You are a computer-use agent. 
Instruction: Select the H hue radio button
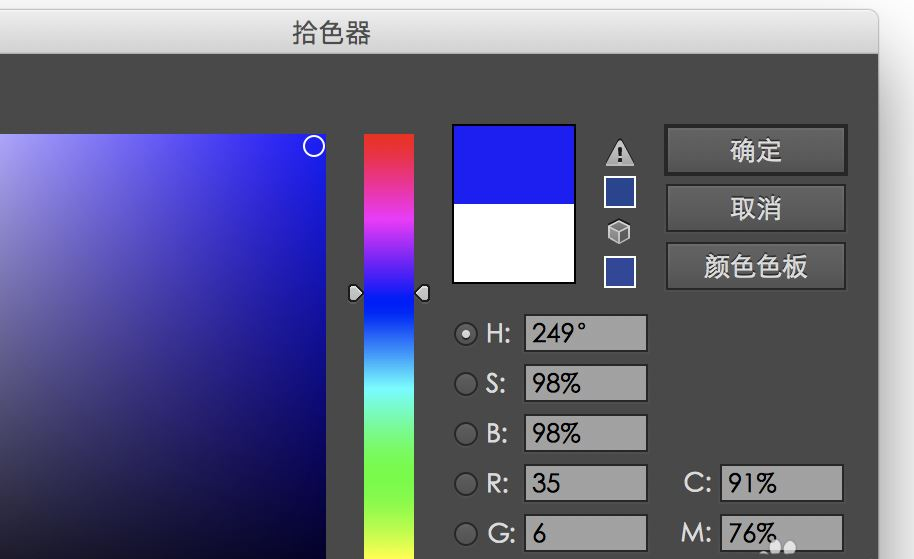pyautogui.click(x=466, y=334)
